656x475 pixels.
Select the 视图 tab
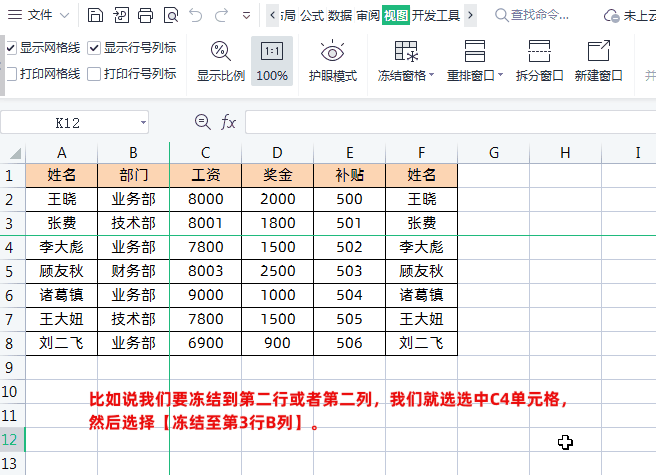[395, 15]
